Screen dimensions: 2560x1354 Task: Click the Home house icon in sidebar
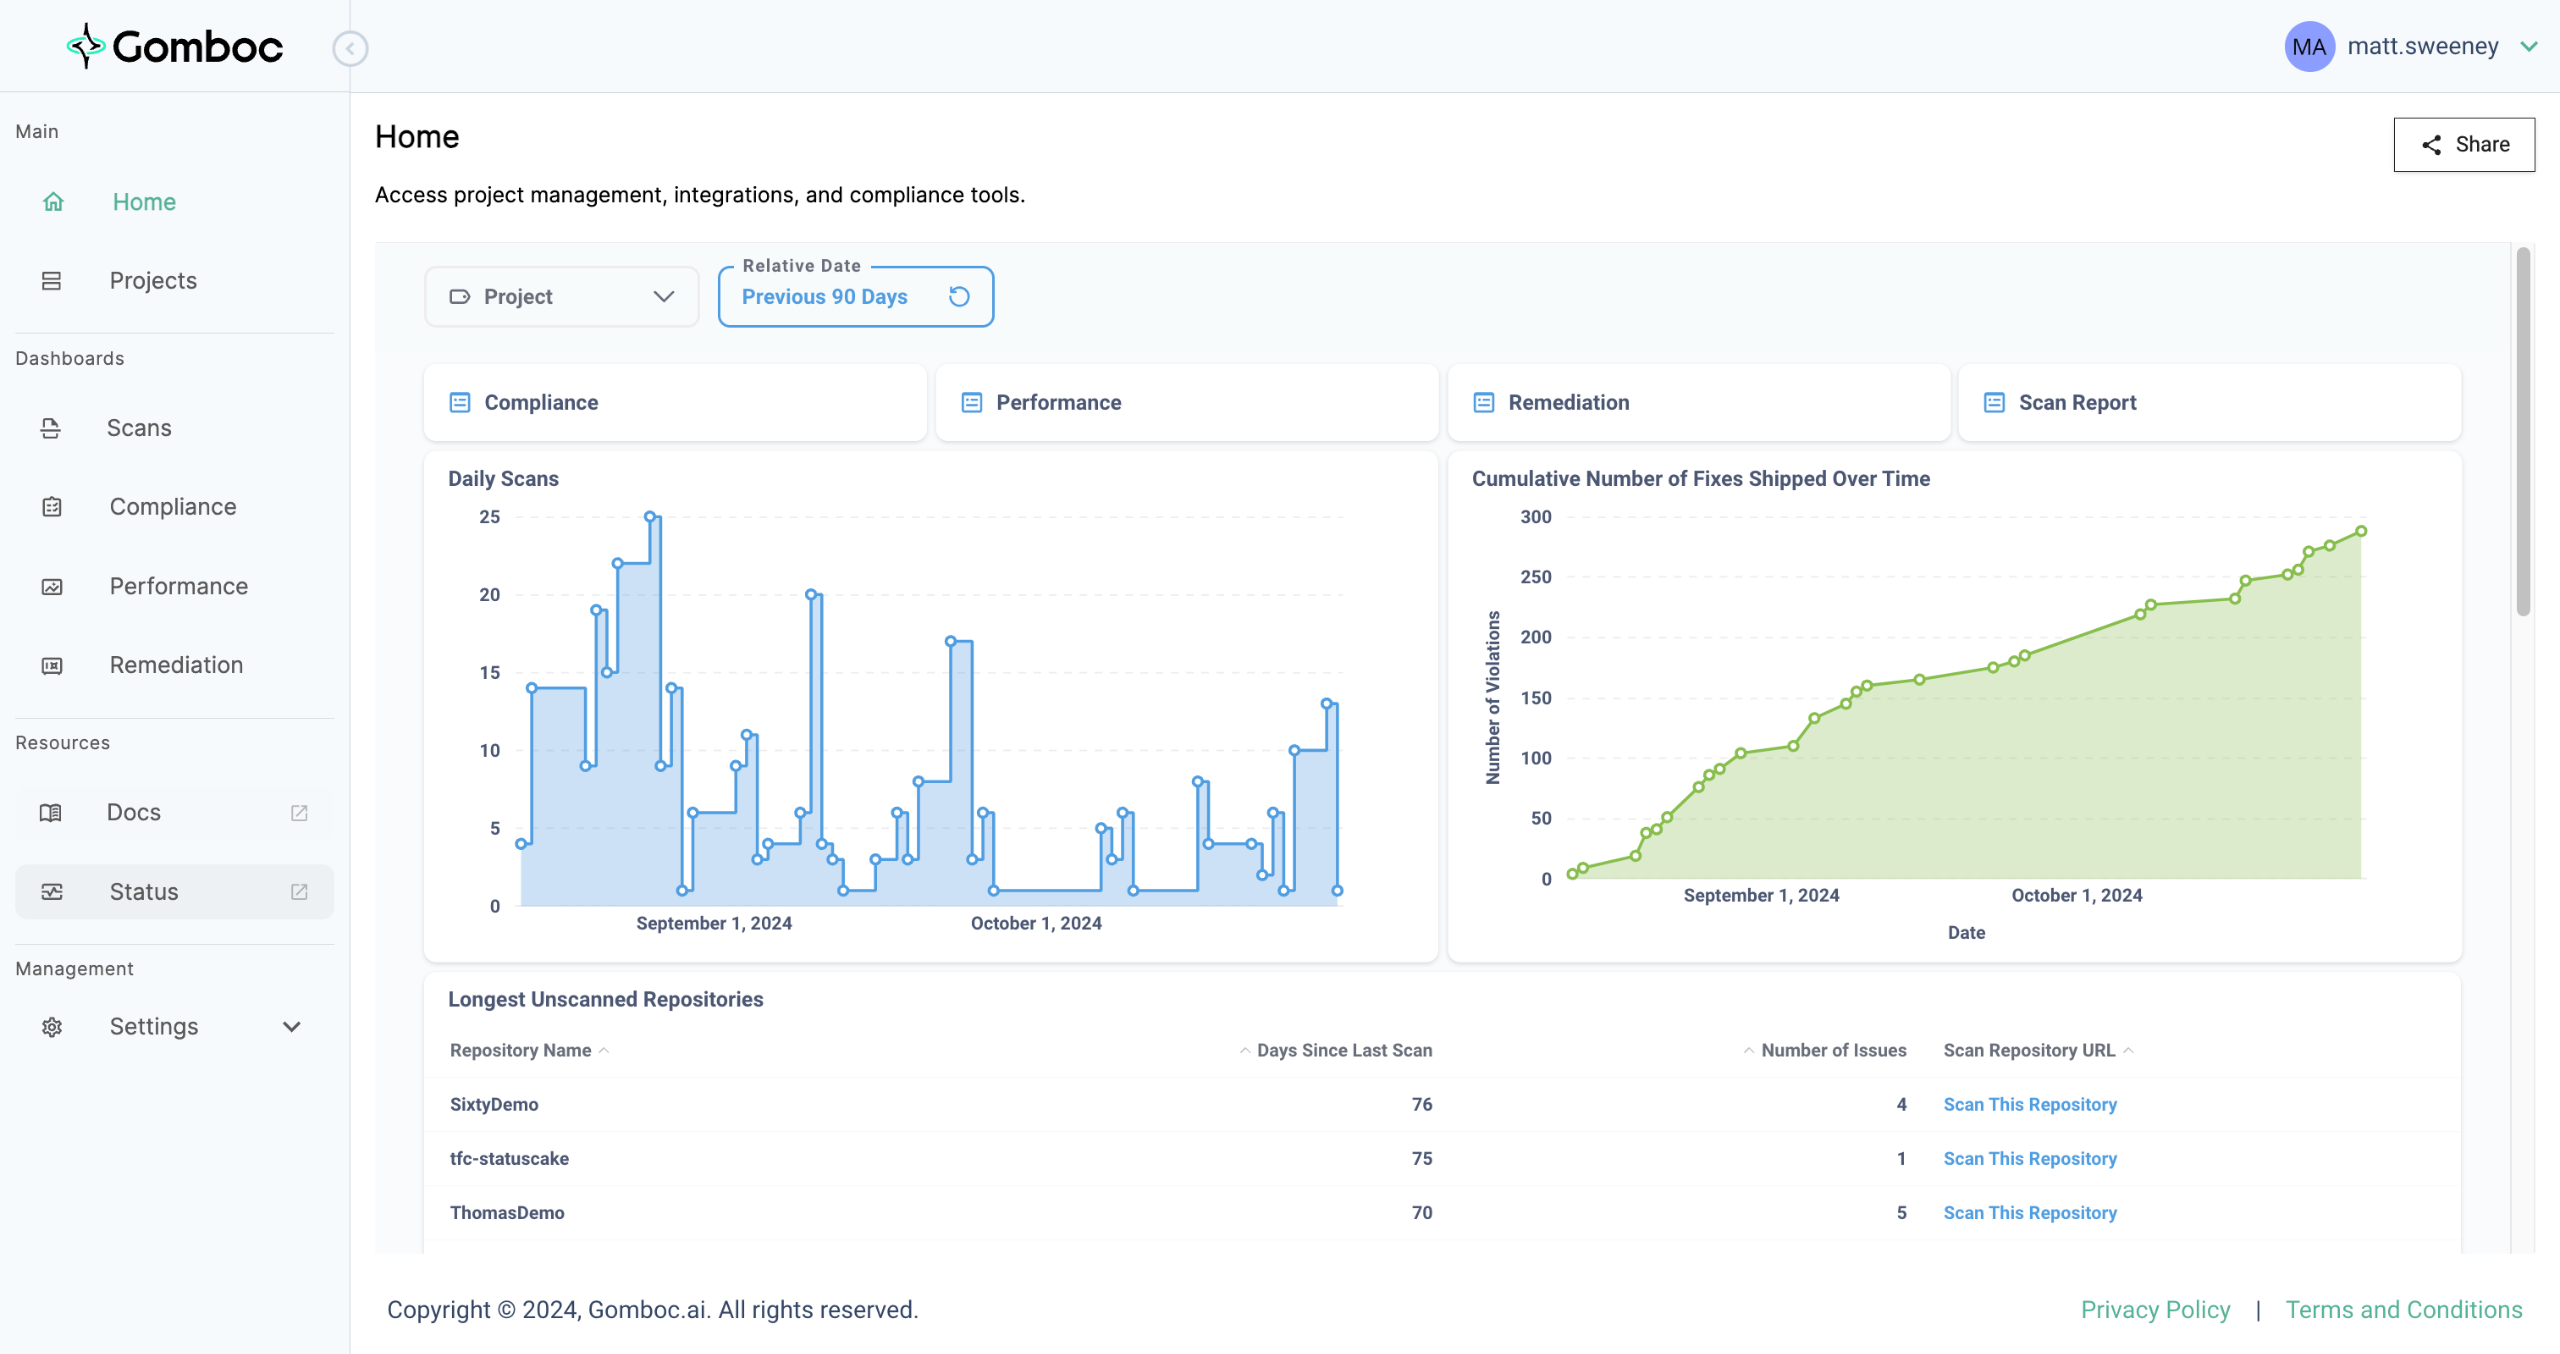tap(53, 202)
